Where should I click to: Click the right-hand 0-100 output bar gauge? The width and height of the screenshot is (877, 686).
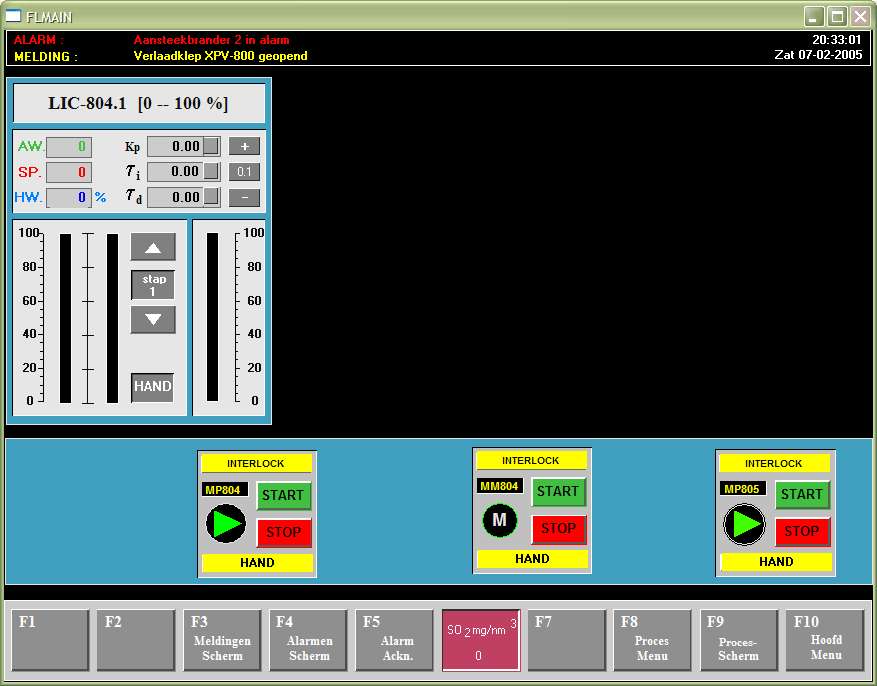(x=212, y=317)
